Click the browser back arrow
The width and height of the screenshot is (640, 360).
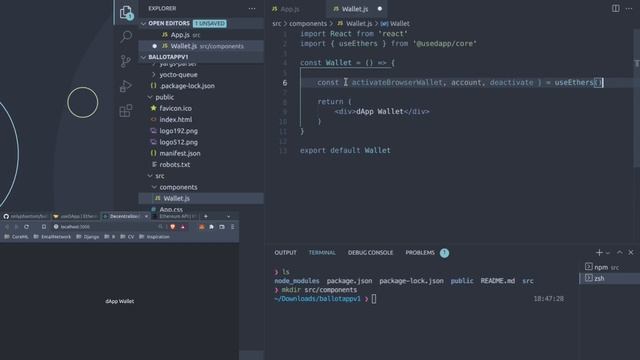point(7,227)
